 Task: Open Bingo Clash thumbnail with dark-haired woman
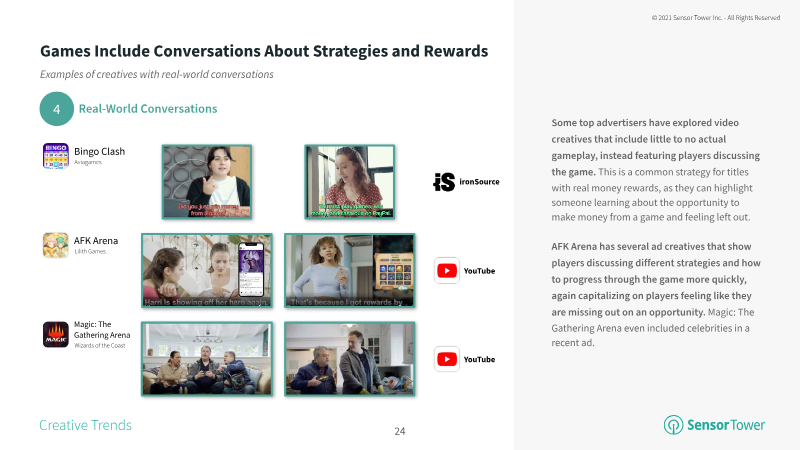[207, 182]
